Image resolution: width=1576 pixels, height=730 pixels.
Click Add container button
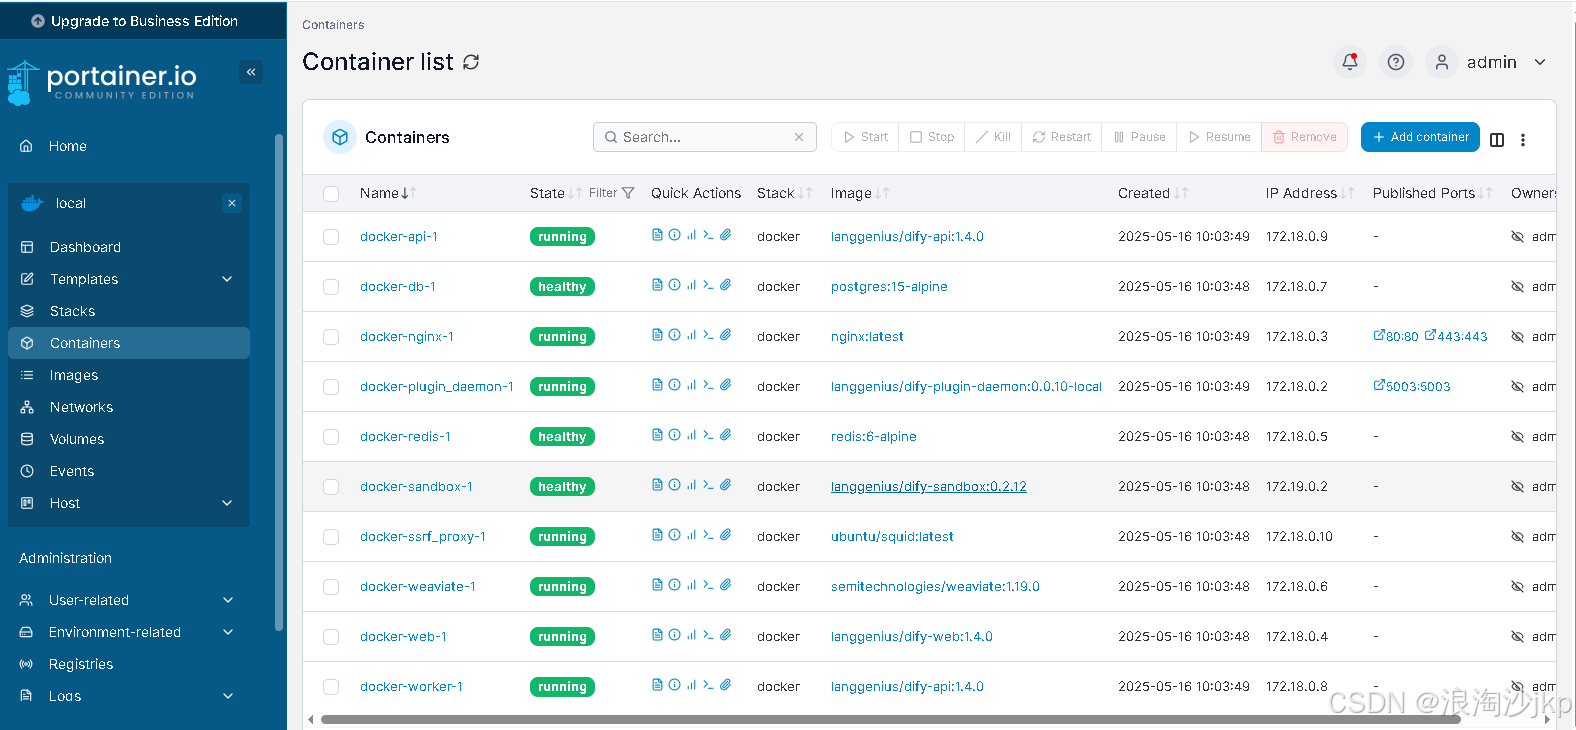(x=1420, y=137)
